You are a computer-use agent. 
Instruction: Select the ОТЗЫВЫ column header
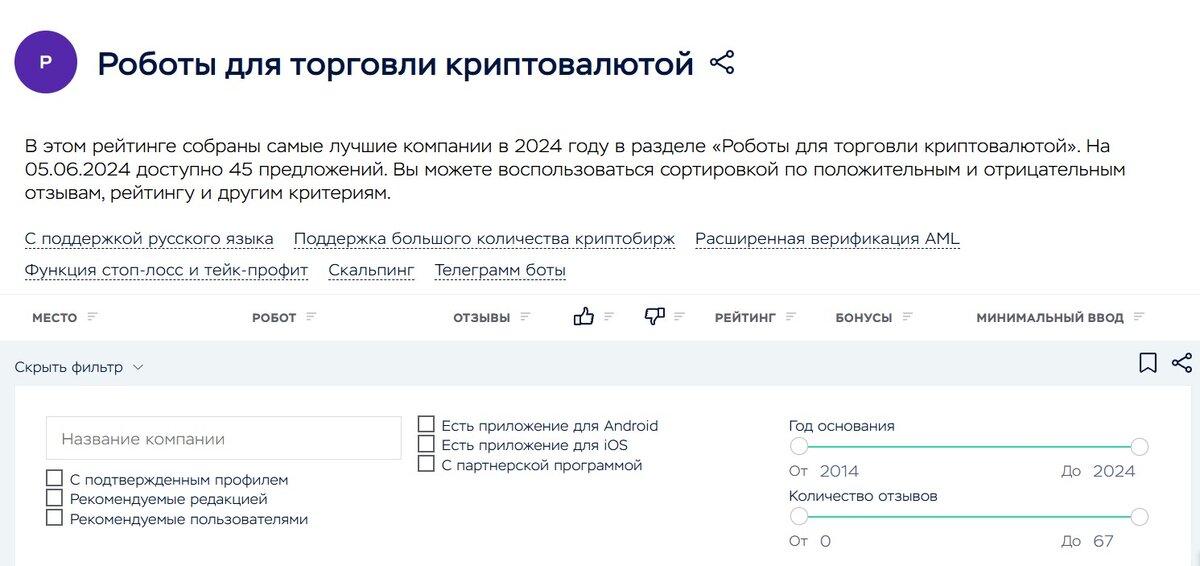(481, 317)
